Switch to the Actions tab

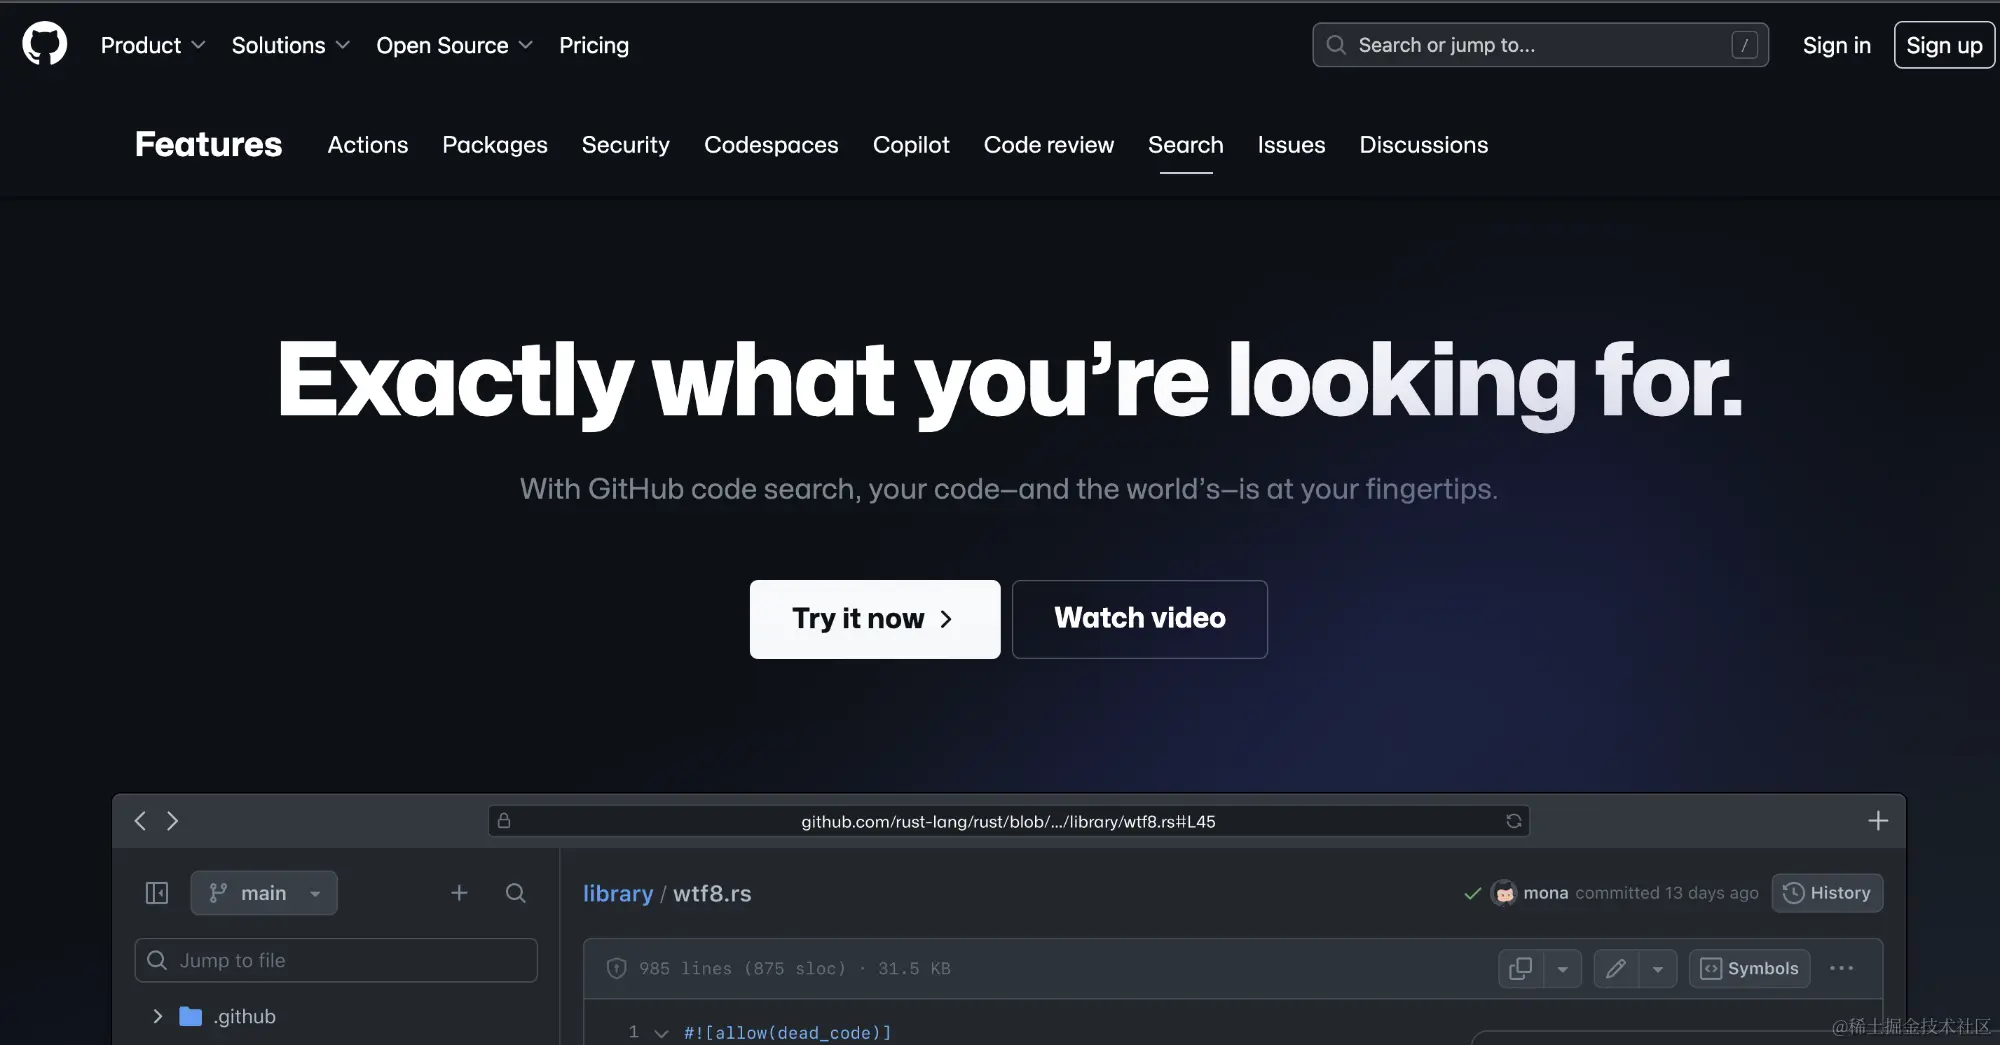click(x=368, y=145)
